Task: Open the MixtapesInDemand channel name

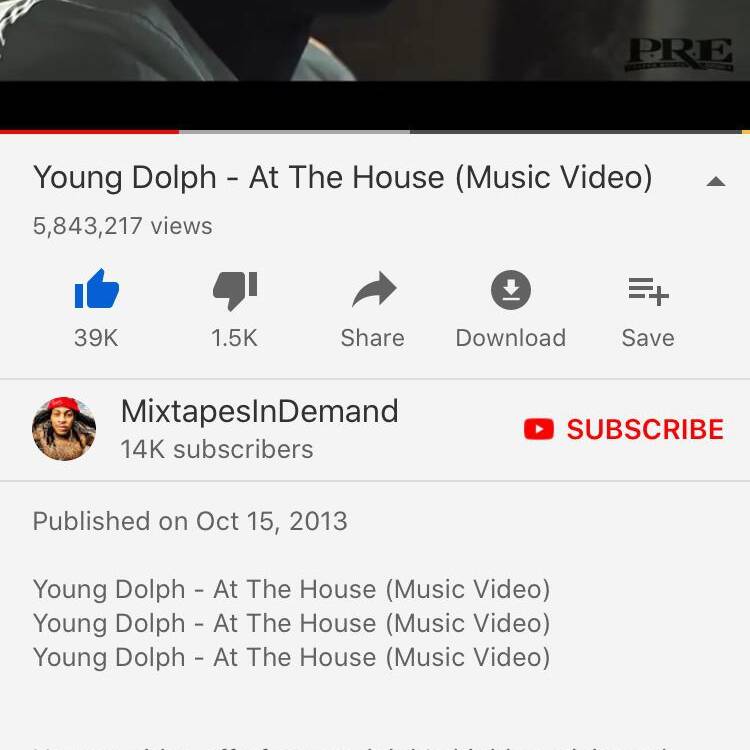Action: (x=260, y=411)
